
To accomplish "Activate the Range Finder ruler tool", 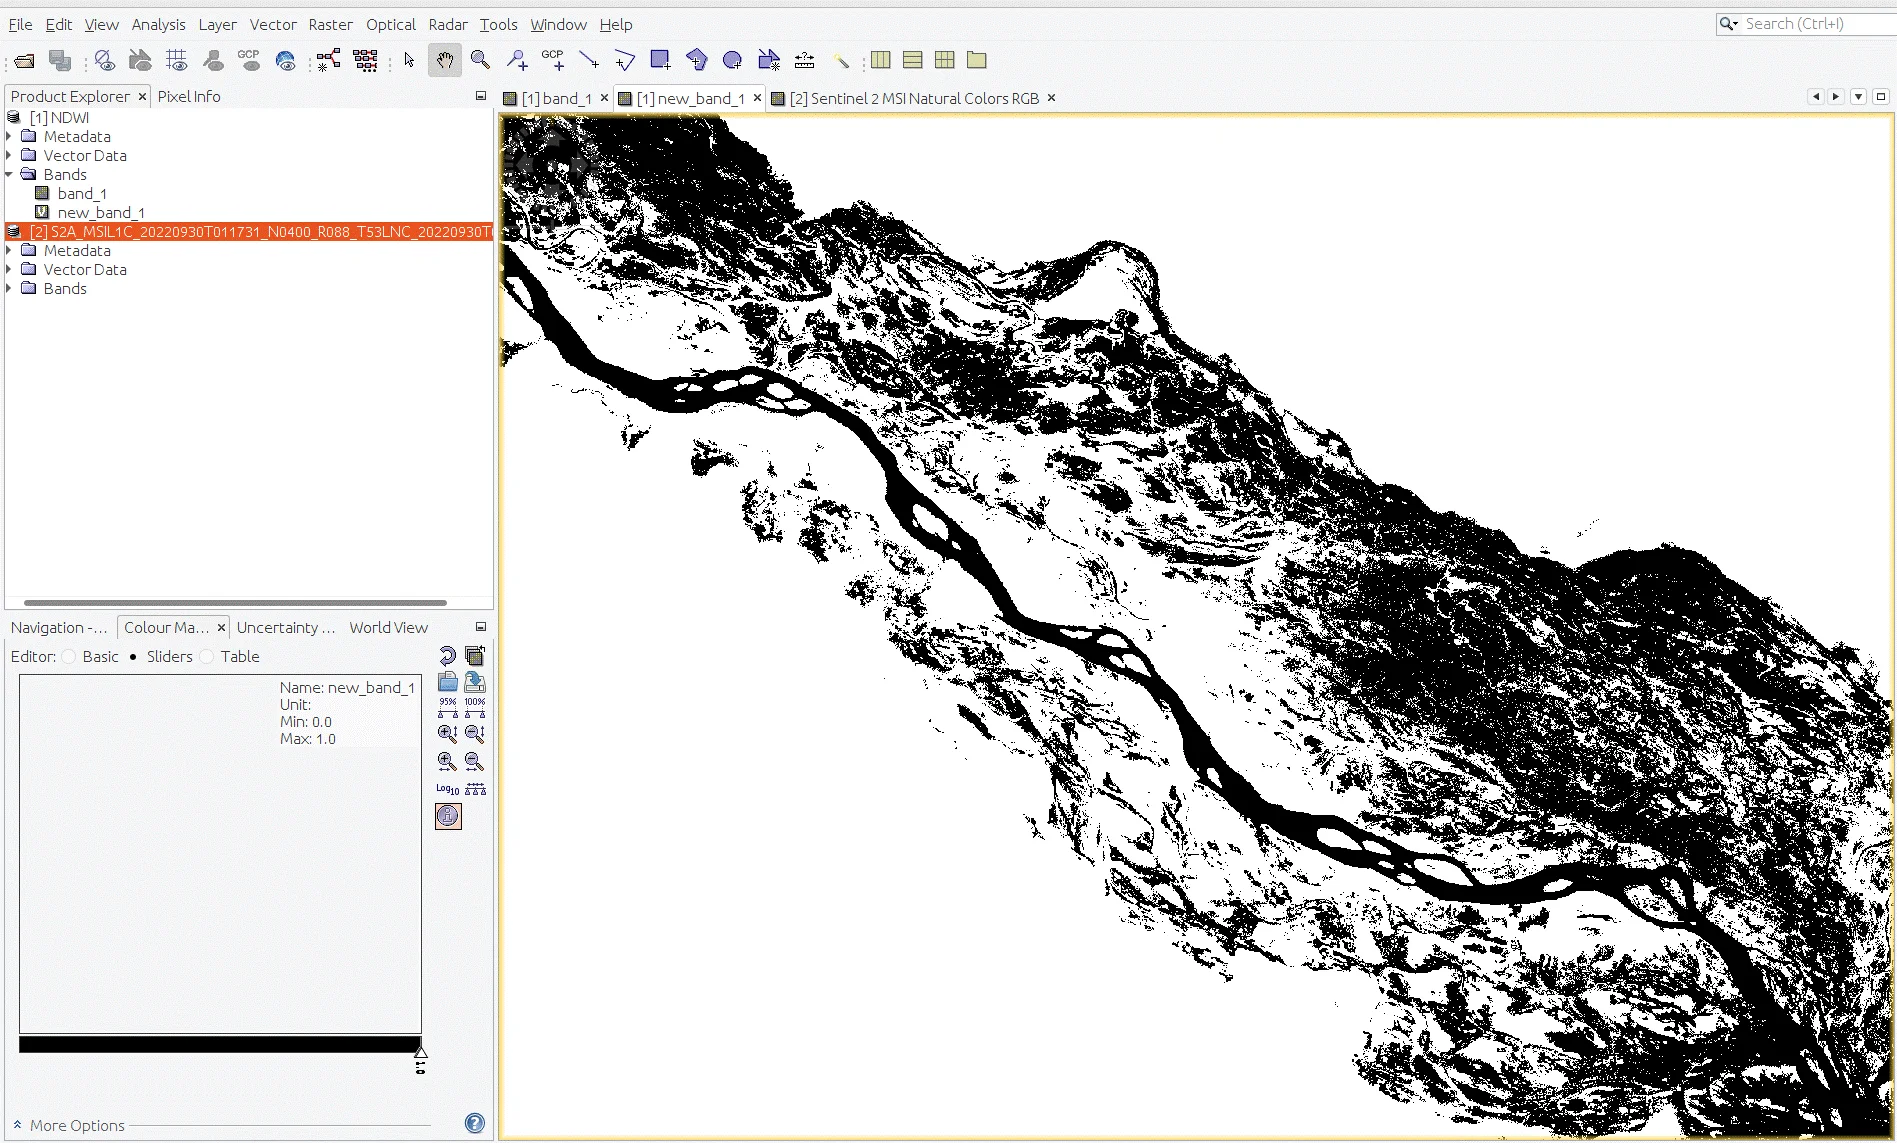I will pyautogui.click(x=804, y=61).
